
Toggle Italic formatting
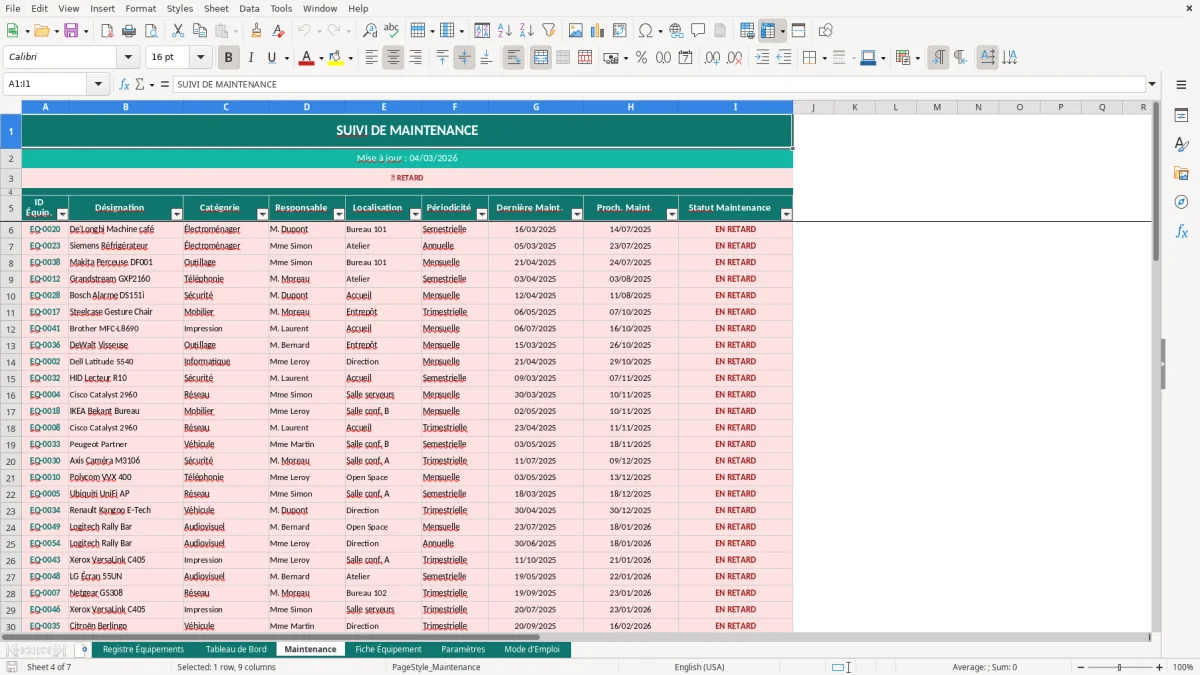[250, 58]
